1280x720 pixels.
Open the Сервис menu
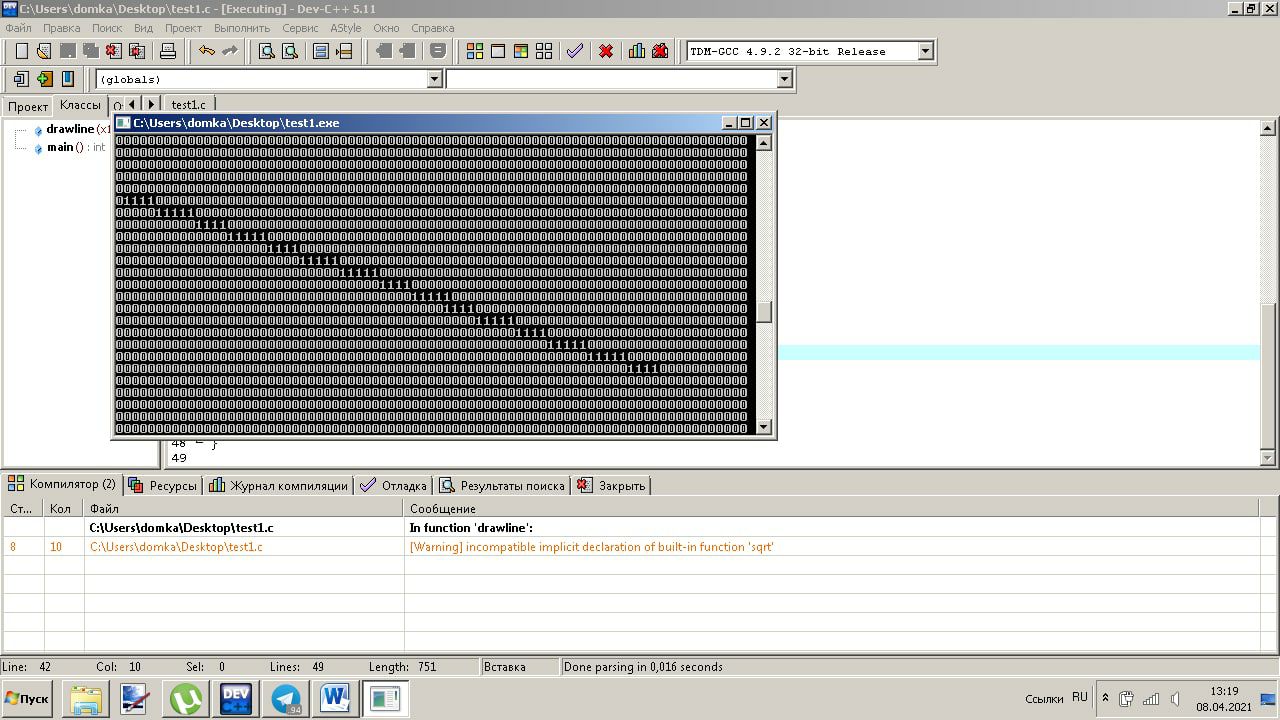(300, 28)
